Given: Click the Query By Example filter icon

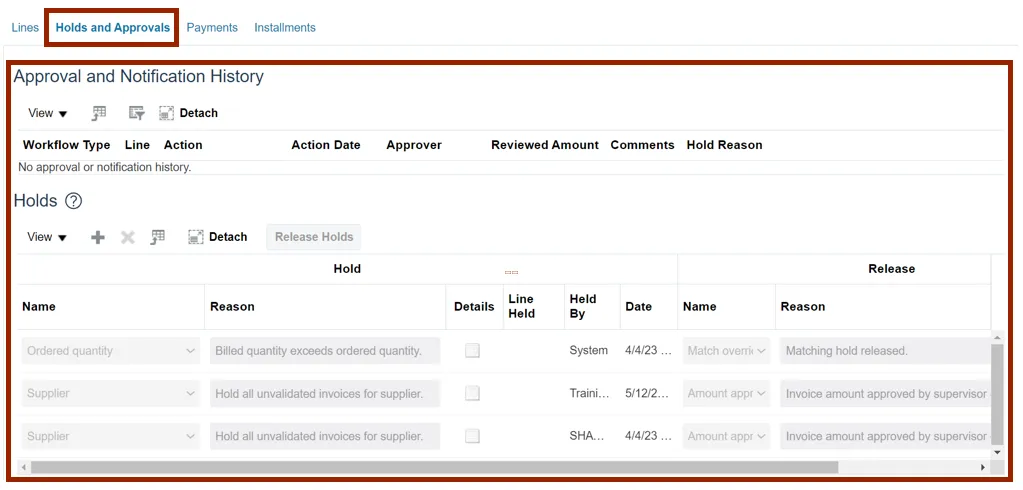Looking at the screenshot, I should (137, 113).
